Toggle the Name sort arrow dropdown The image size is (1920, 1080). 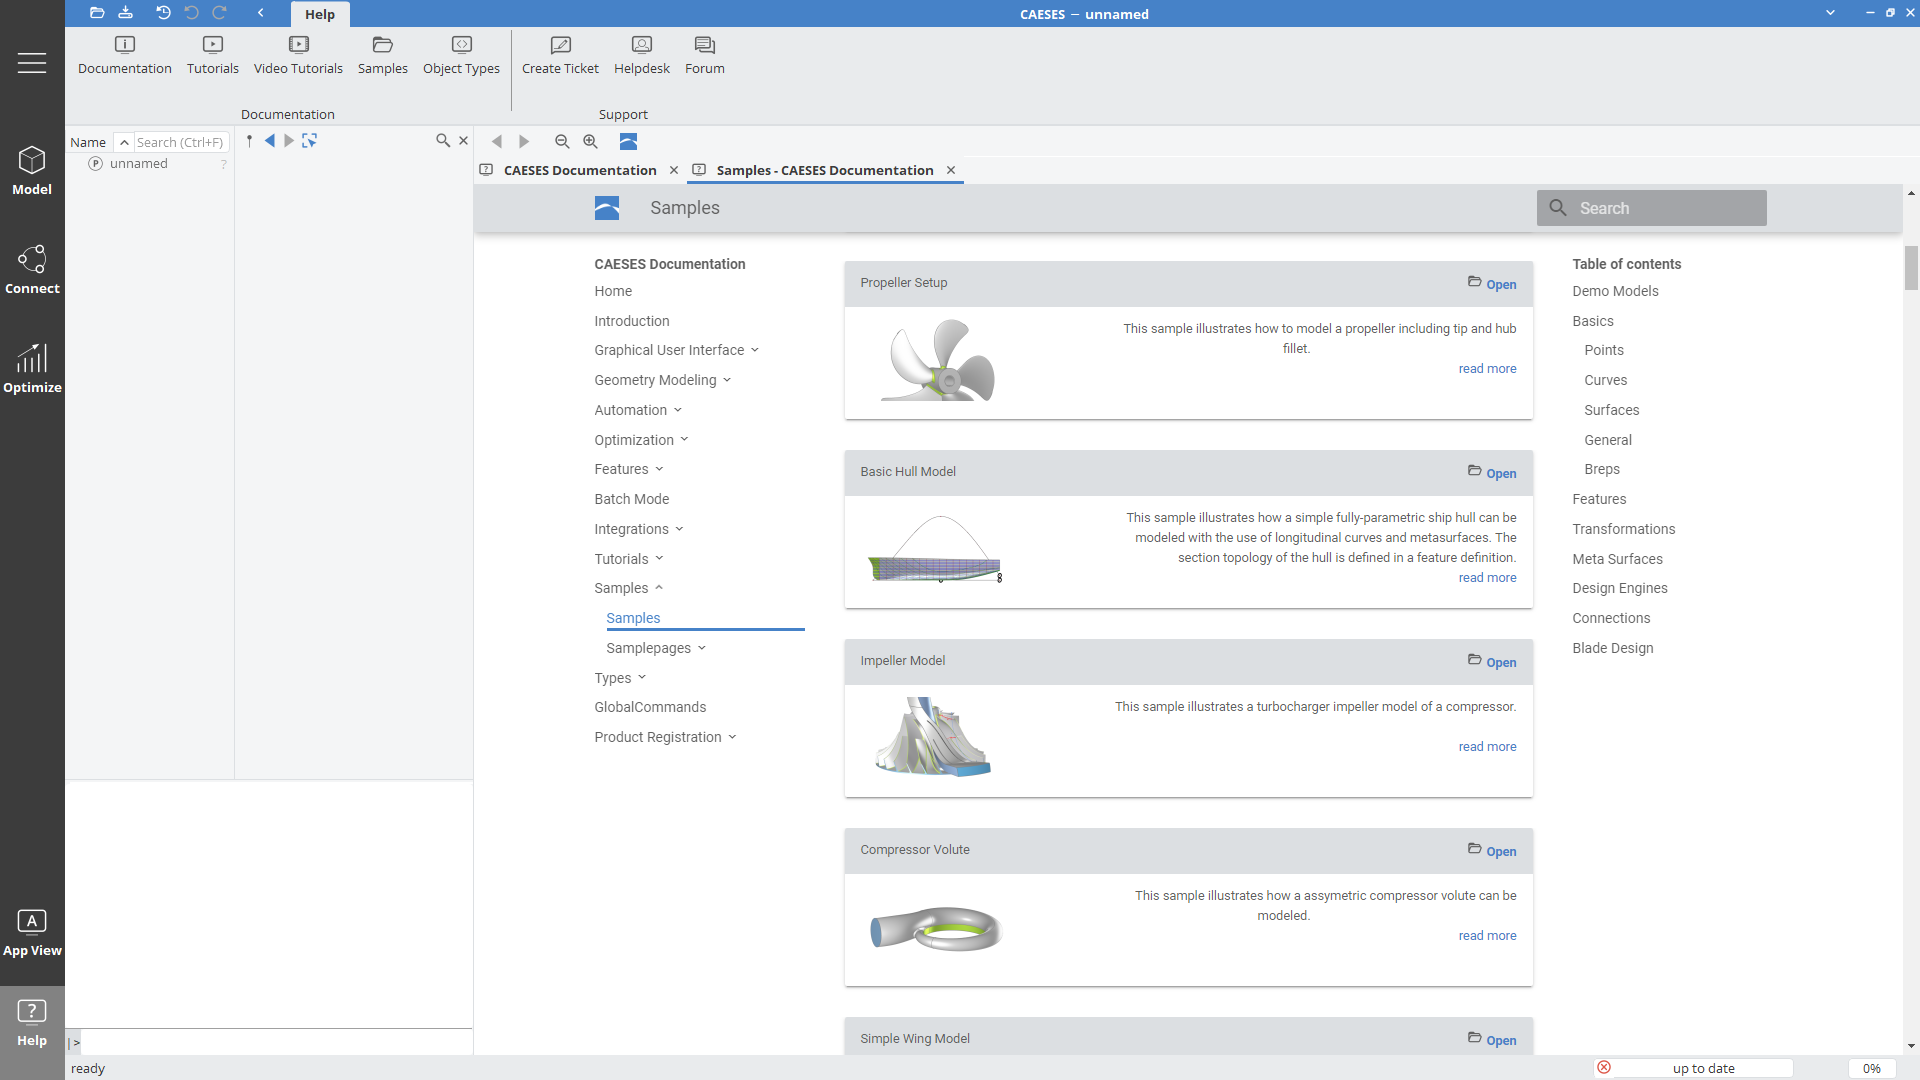(x=124, y=142)
